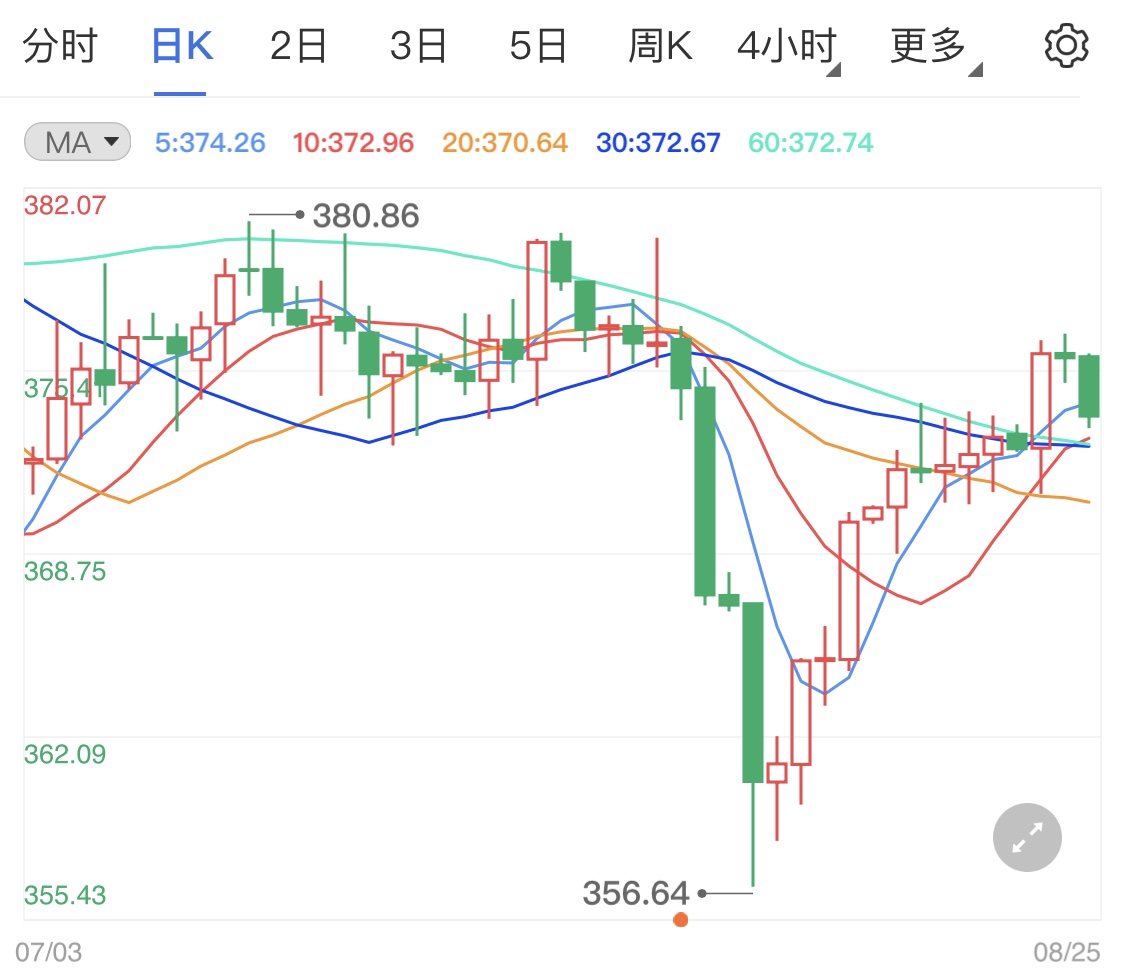Click the 356.64 low price marker
This screenshot has width=1125, height=980.
tap(637, 894)
